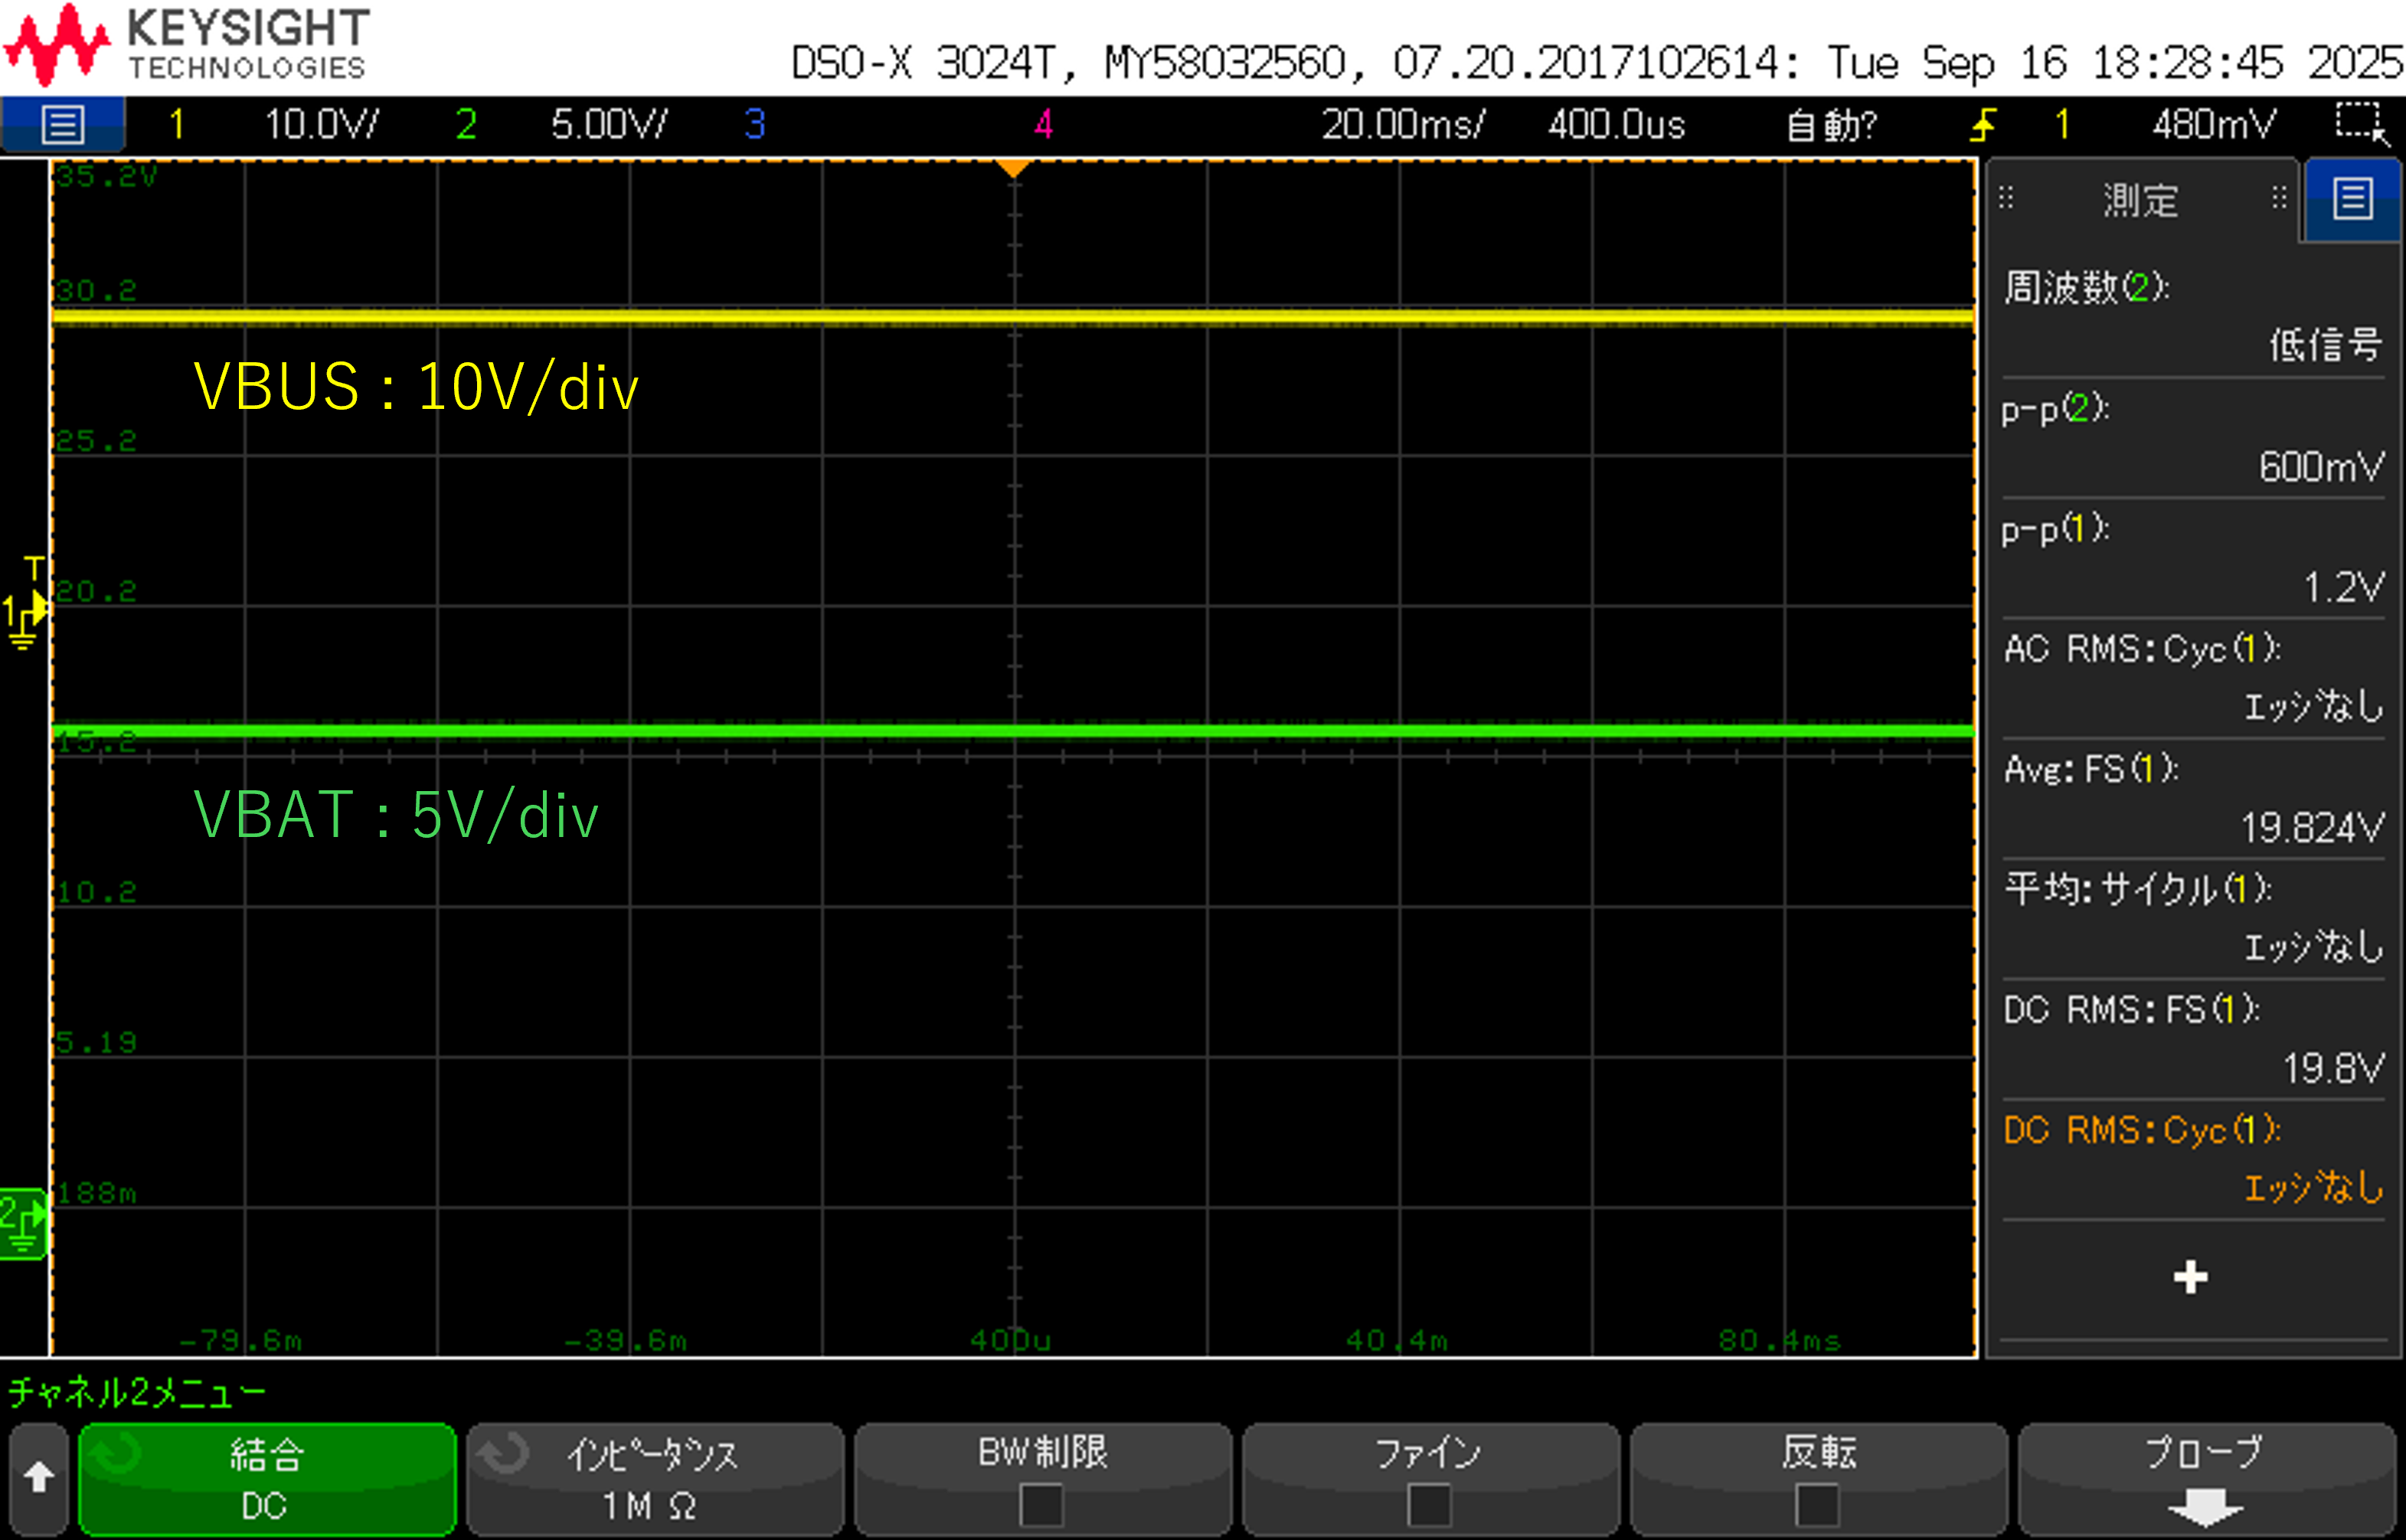The height and width of the screenshot is (1540, 2406).
Task: Select channel 2 green ground marker
Action: coord(22,1224)
